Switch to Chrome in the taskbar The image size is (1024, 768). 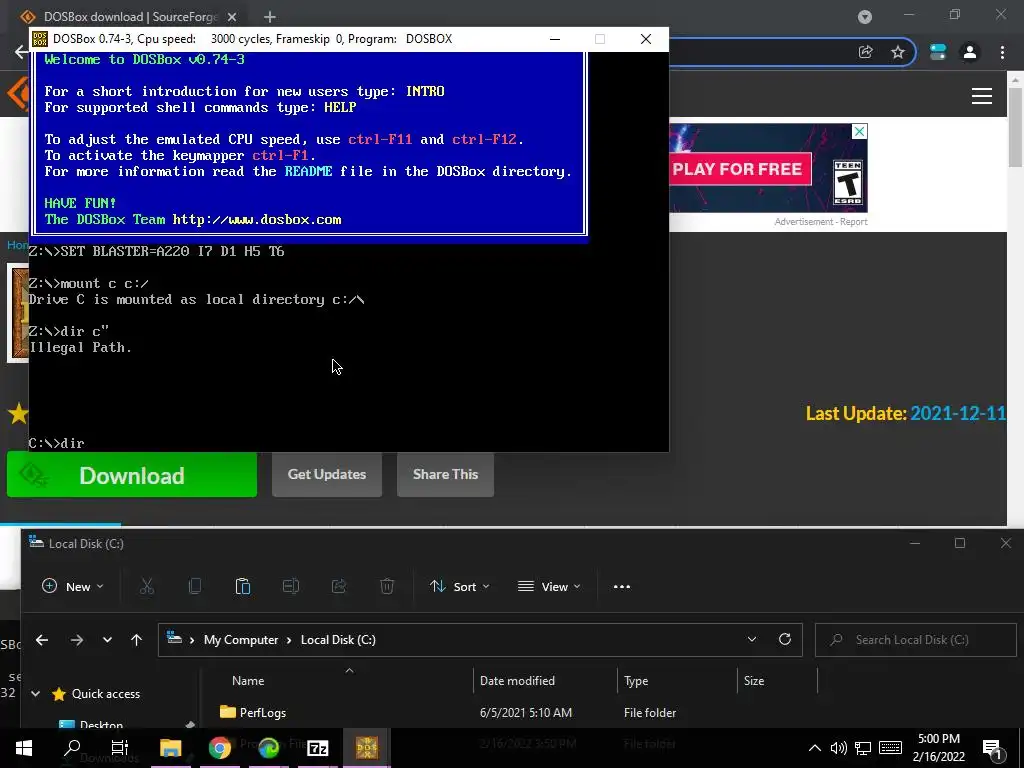[x=219, y=748]
